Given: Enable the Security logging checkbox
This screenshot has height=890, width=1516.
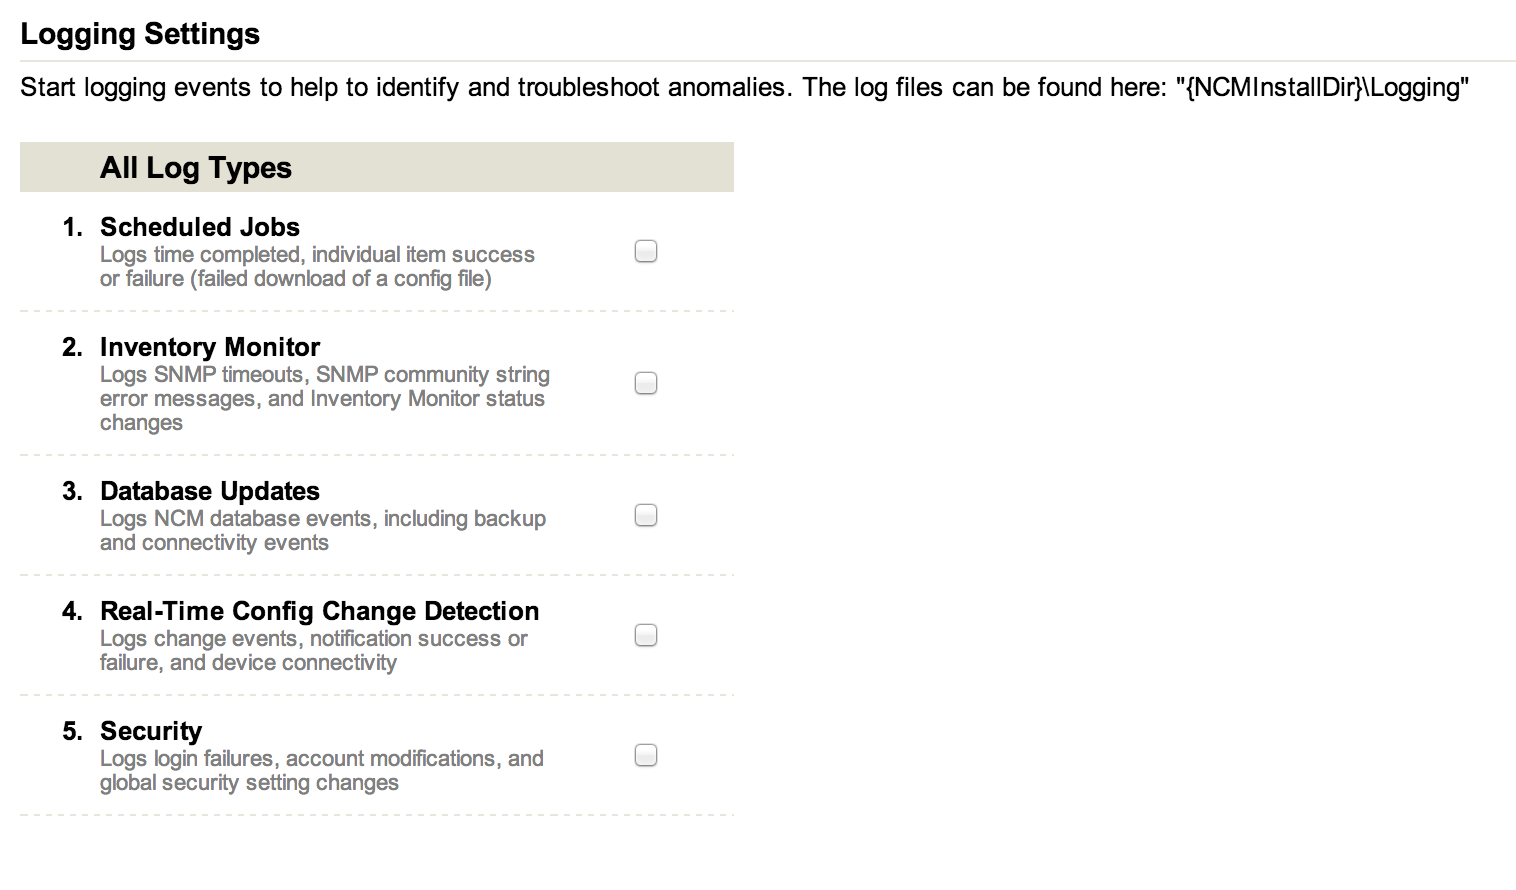Looking at the screenshot, I should pyautogui.click(x=646, y=755).
